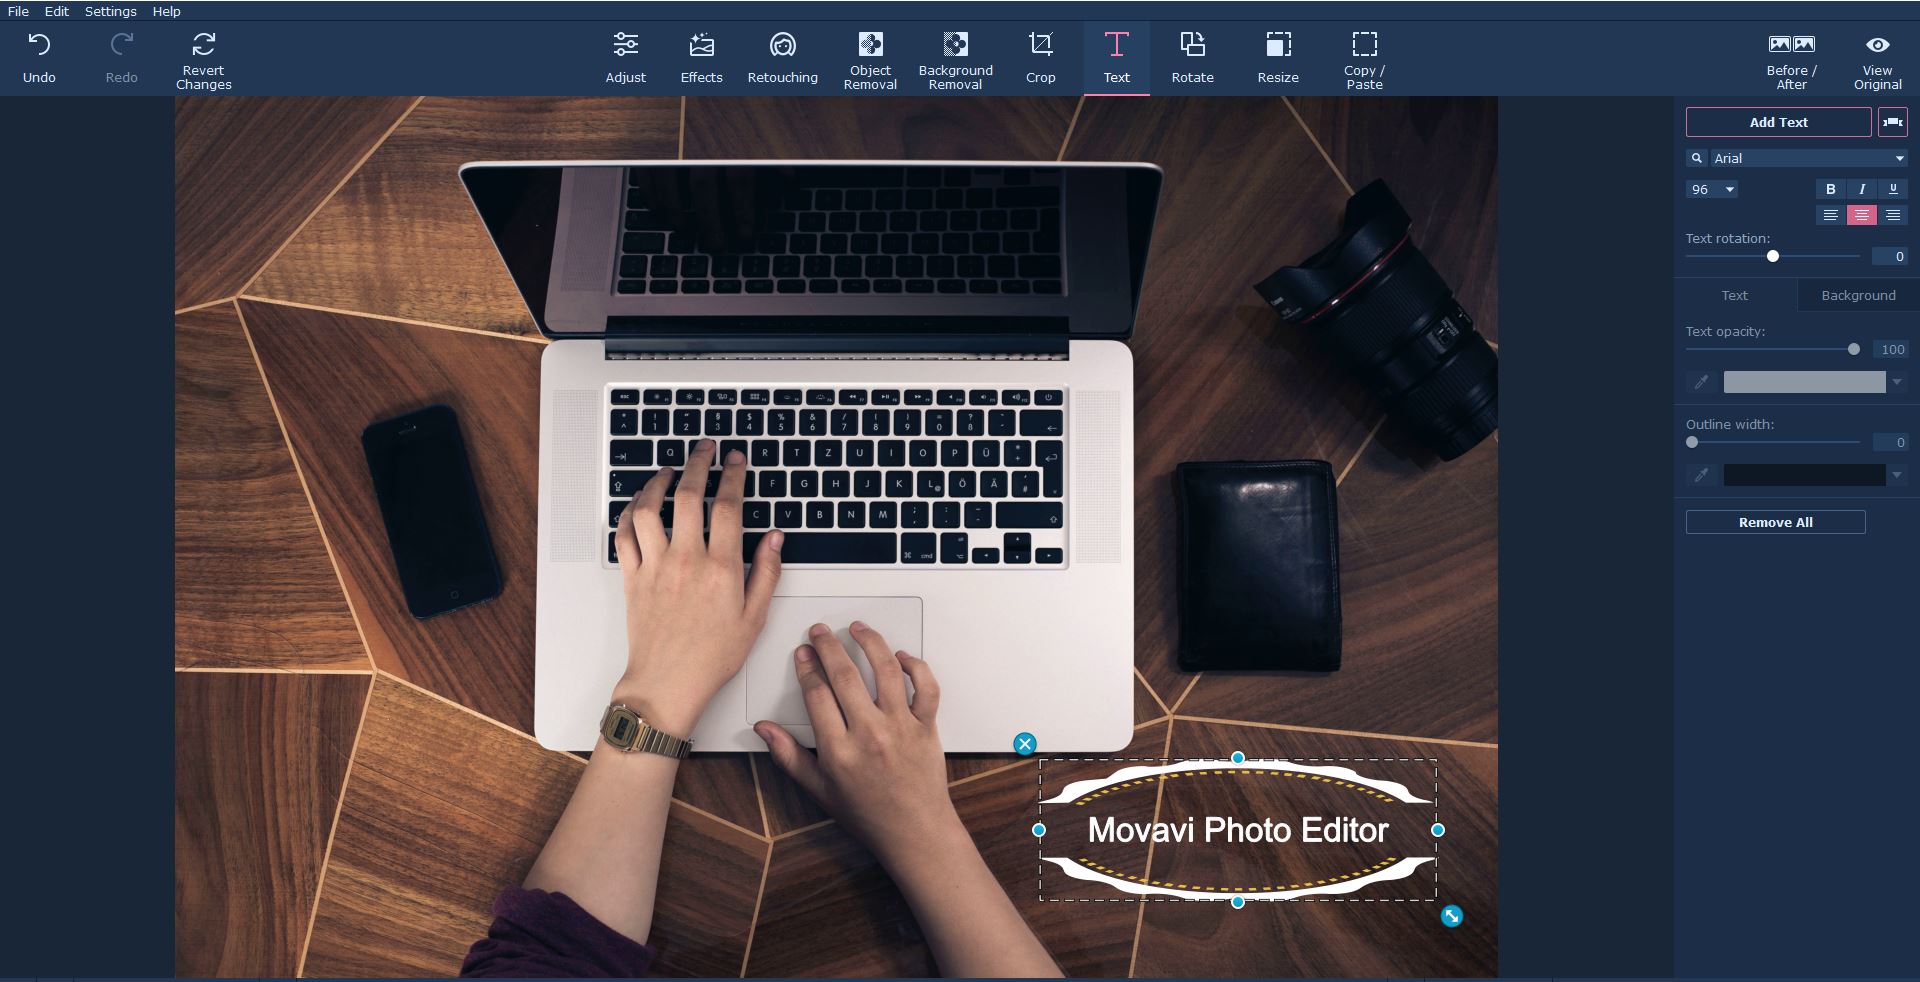1920x982 pixels.
Task: Align text to the center
Action: [x=1861, y=215]
